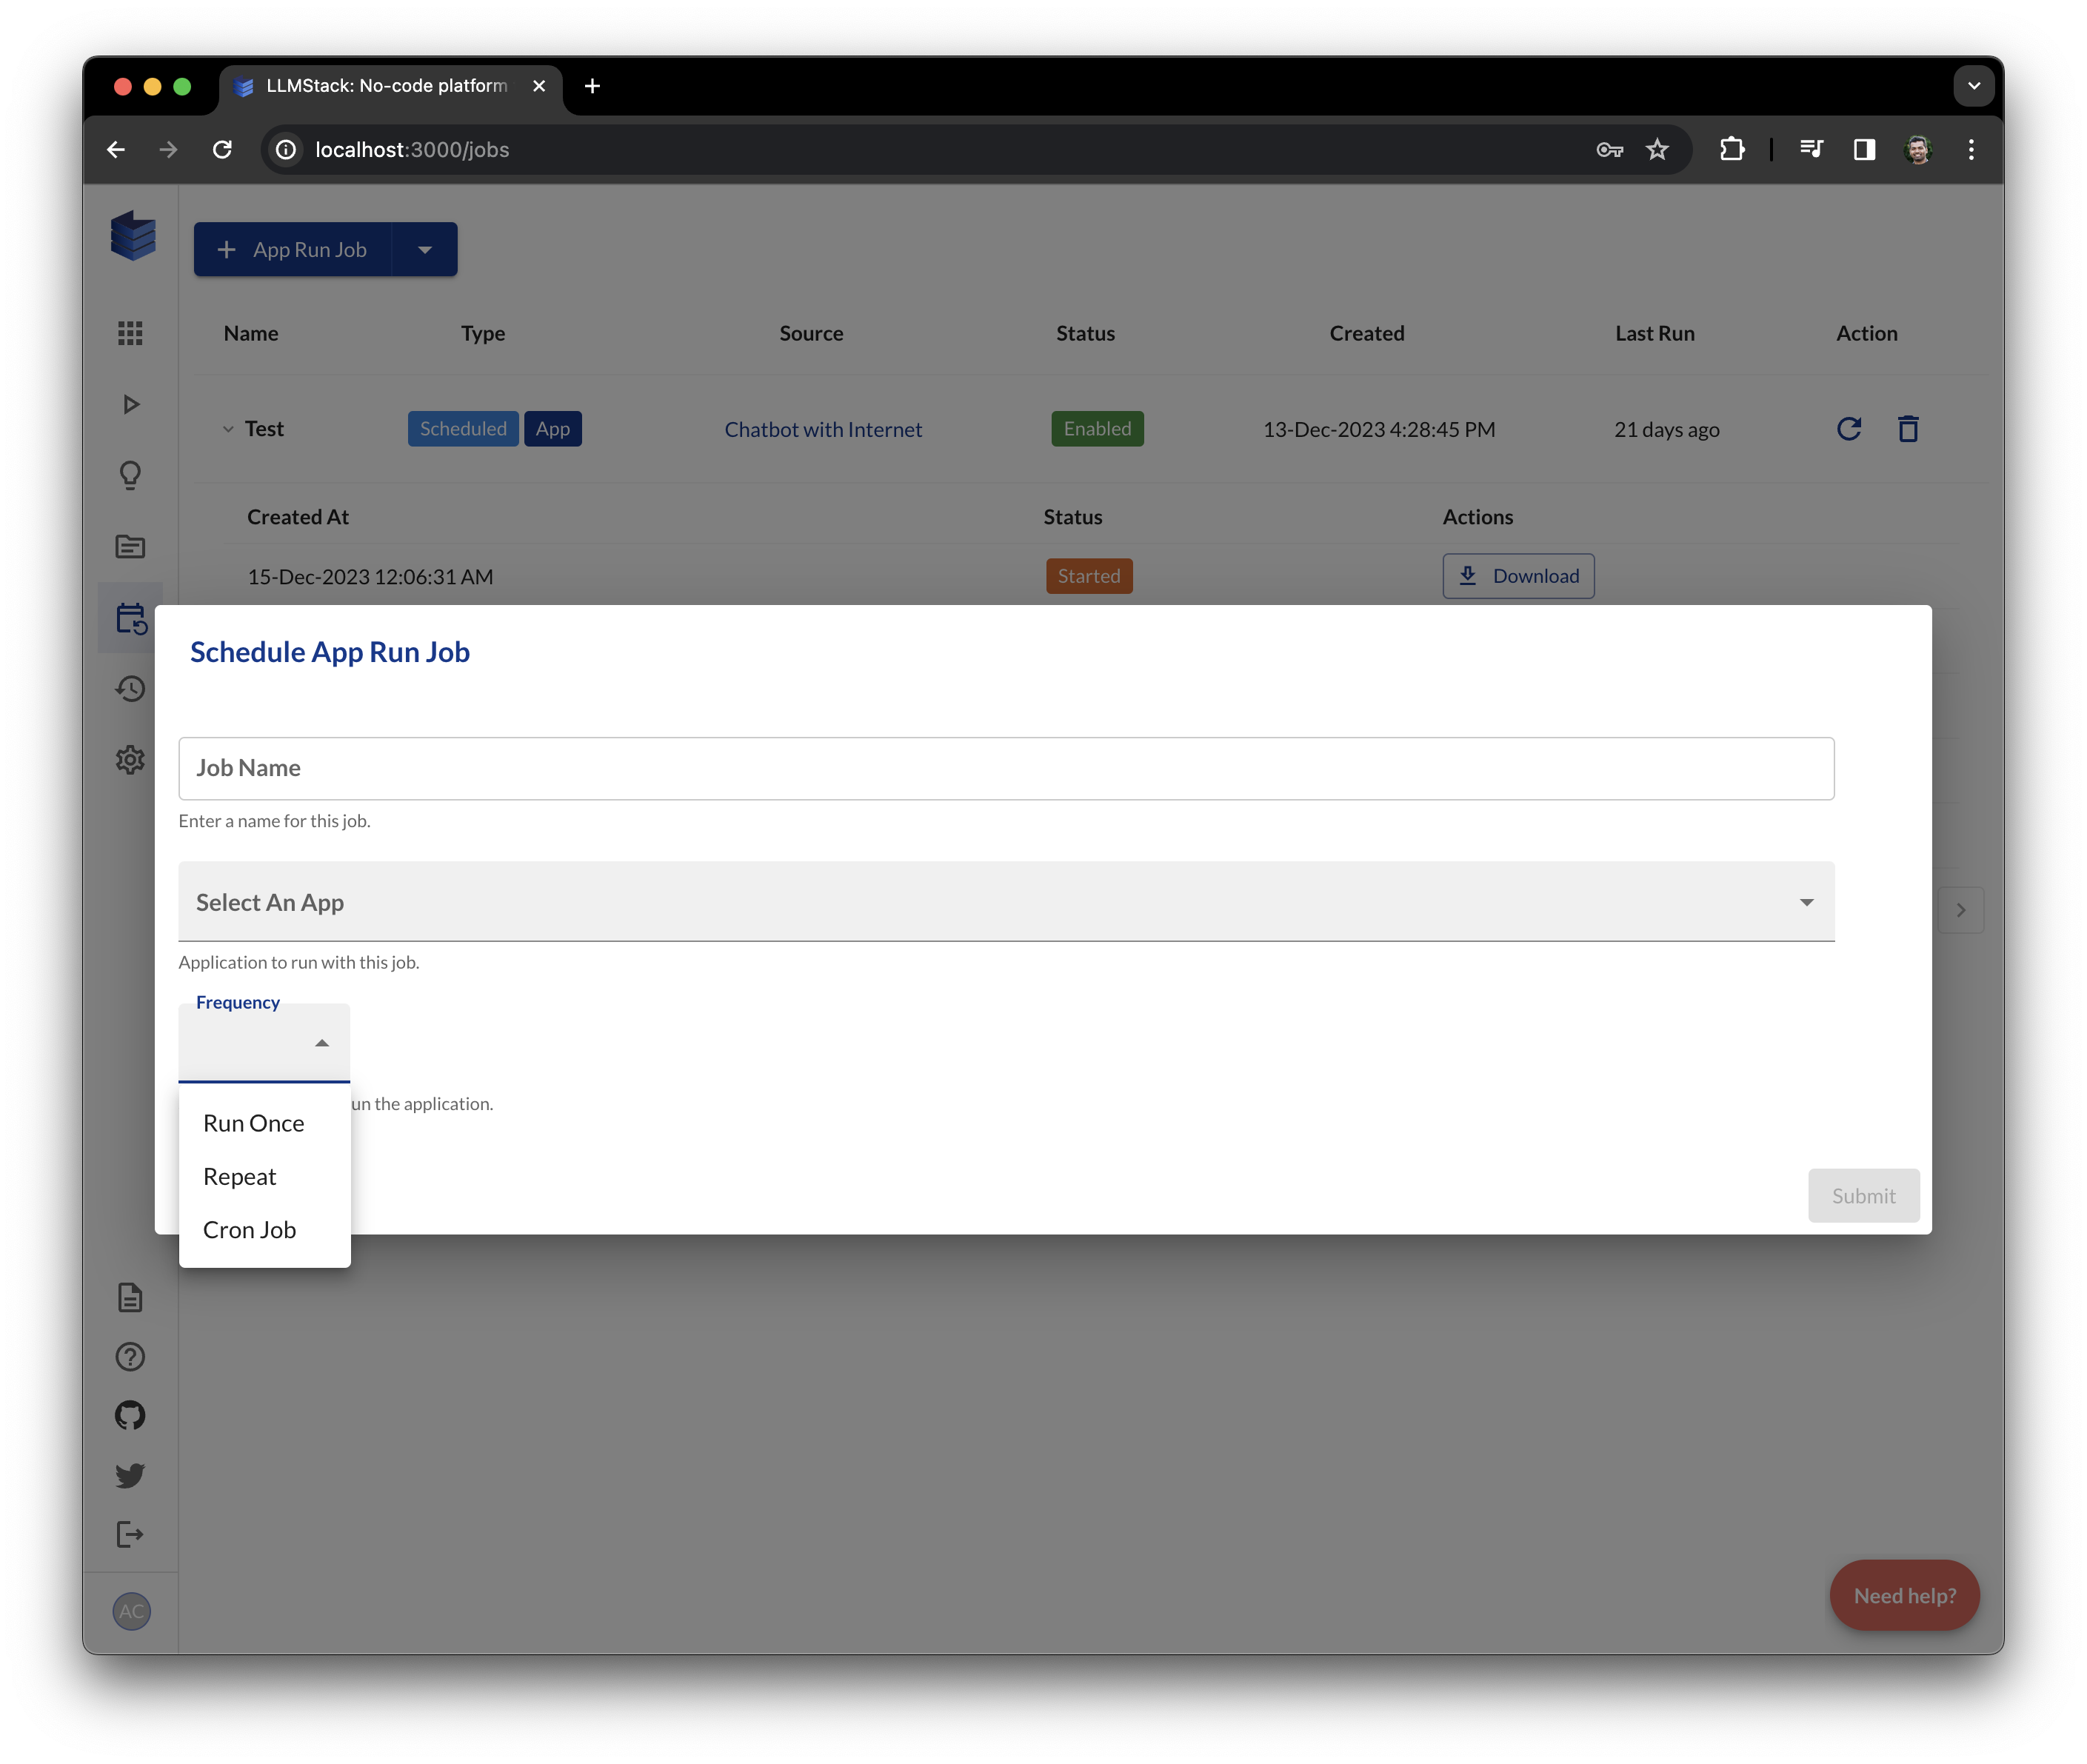Open the history clock icon in the sidebar
2087x1764 pixels.
[130, 689]
